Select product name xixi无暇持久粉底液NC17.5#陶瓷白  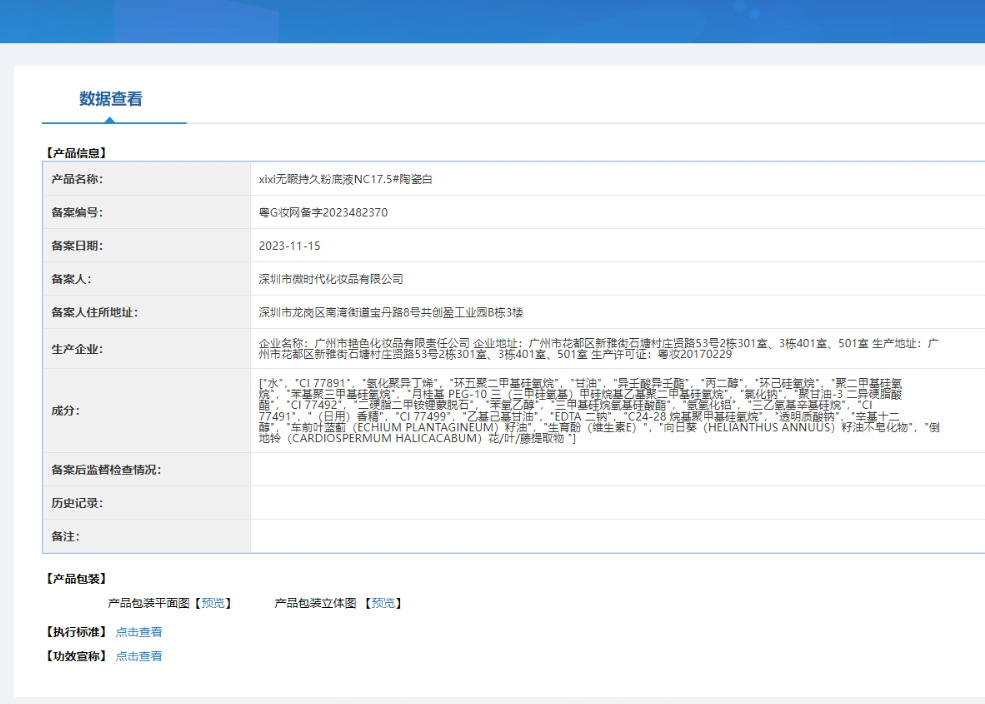[x=346, y=179]
